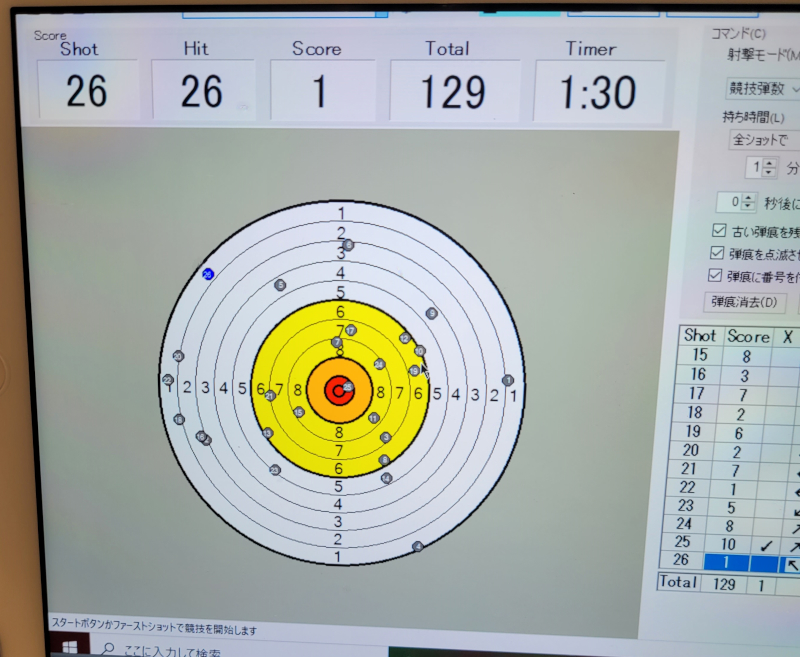Click shot marker 21 in the yellow zone

coord(270,395)
